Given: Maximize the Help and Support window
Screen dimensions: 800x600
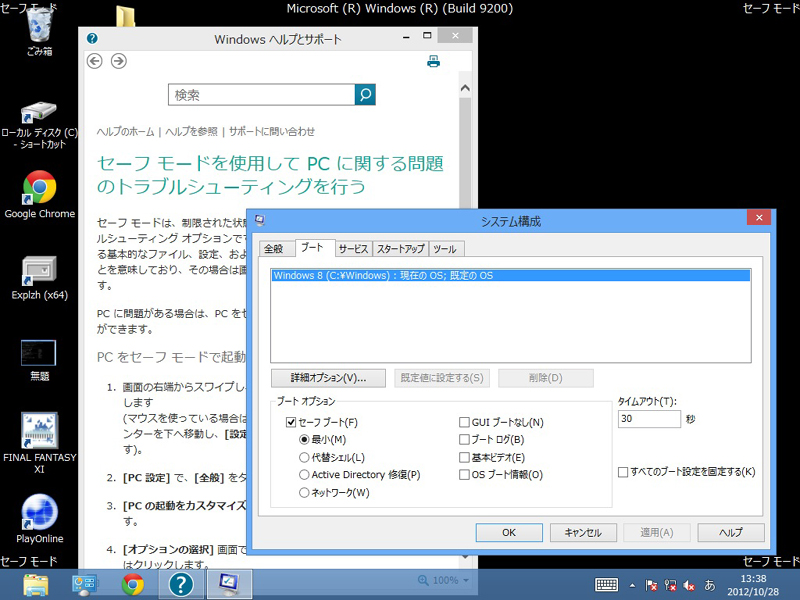Looking at the screenshot, I should coord(428,36).
